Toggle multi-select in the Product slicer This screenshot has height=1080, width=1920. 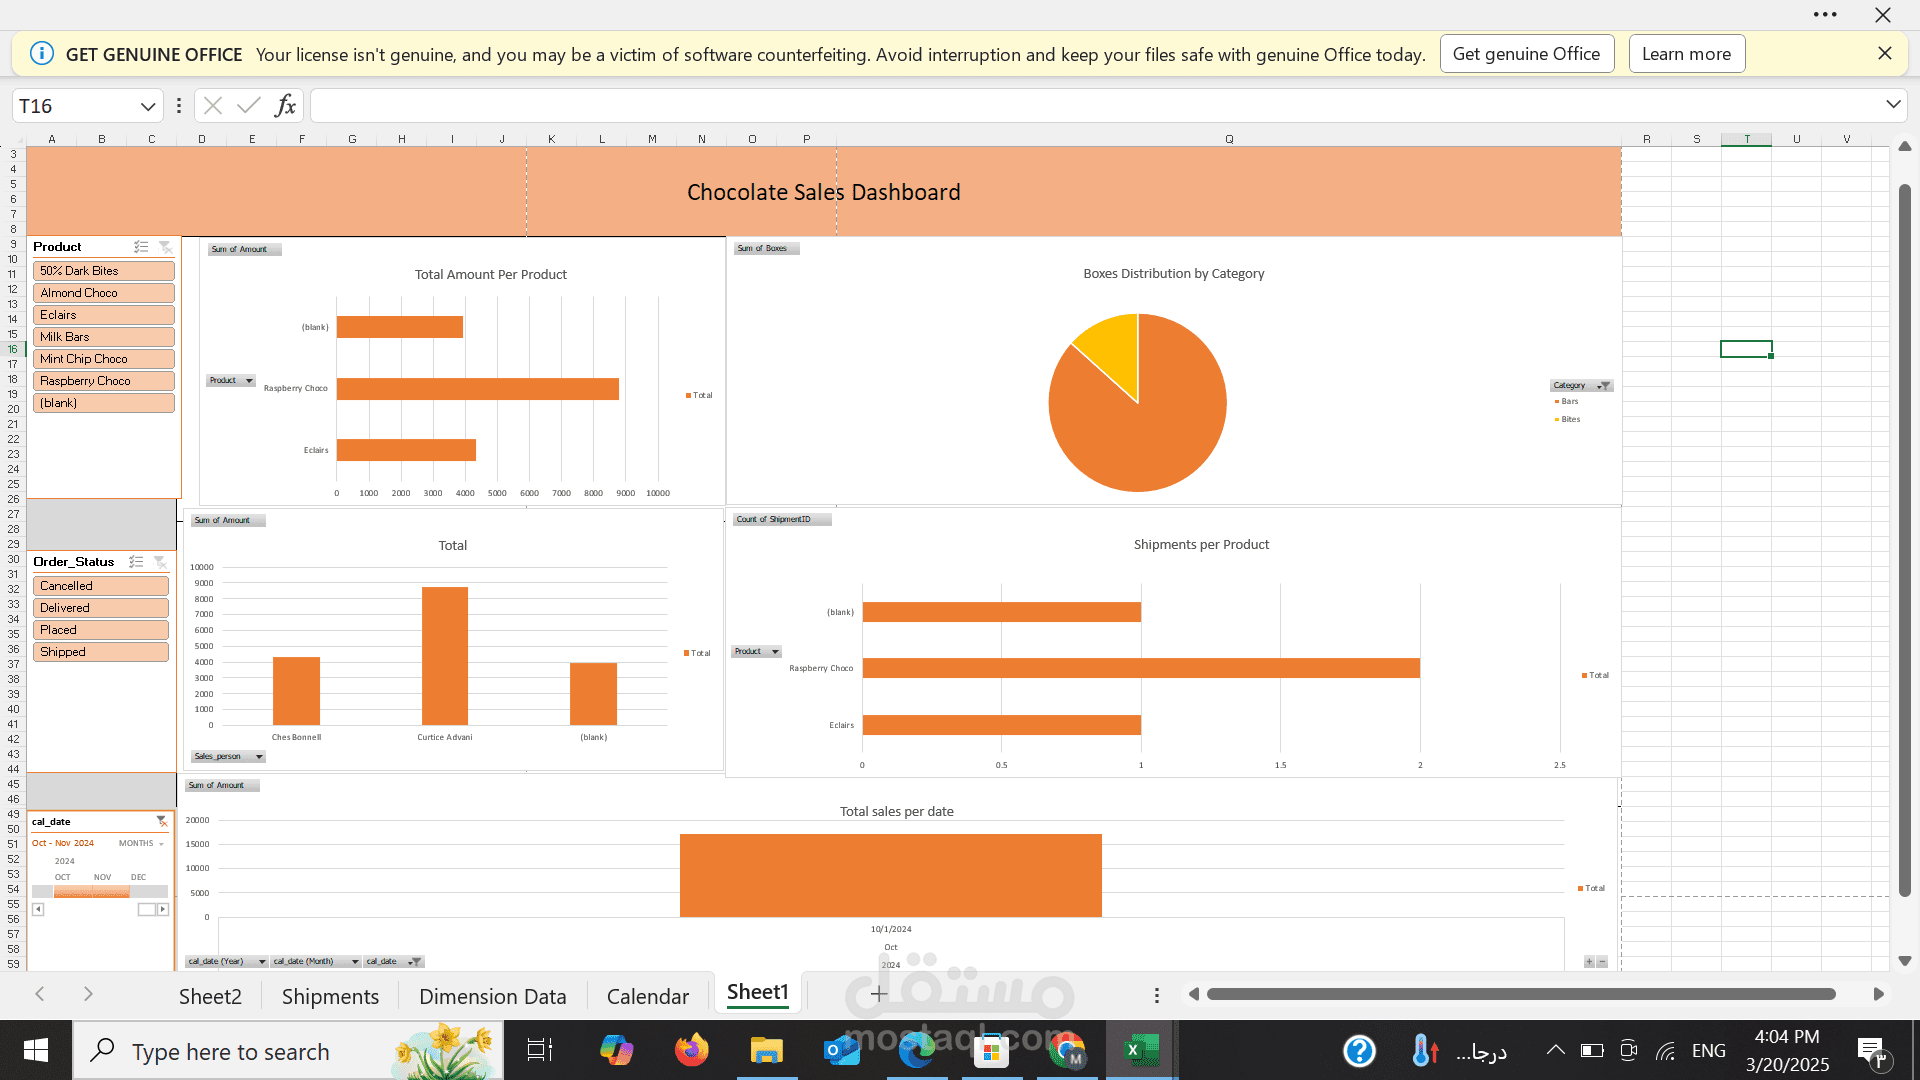click(141, 247)
